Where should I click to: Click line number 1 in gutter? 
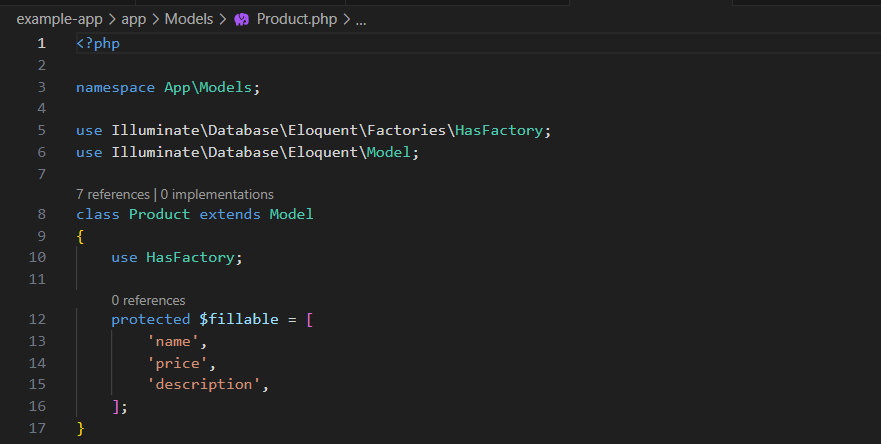[41, 43]
